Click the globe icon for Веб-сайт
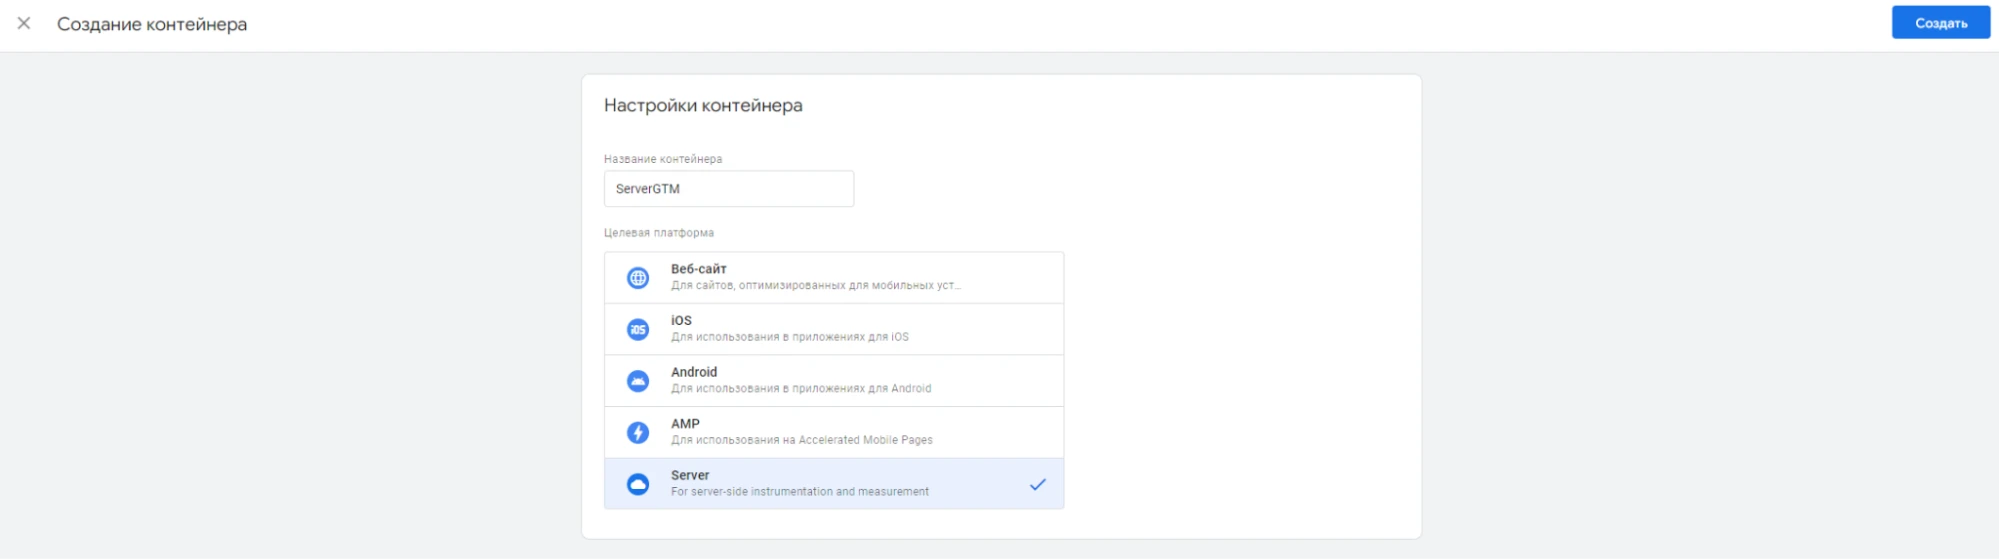Screen dimensions: 1999x560 (x=638, y=278)
